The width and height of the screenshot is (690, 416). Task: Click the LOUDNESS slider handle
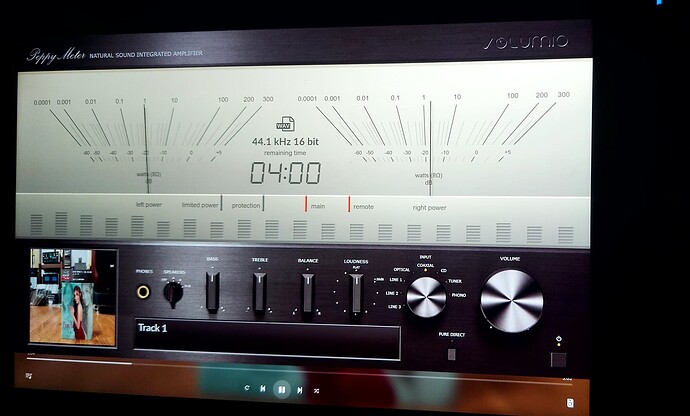tap(356, 293)
